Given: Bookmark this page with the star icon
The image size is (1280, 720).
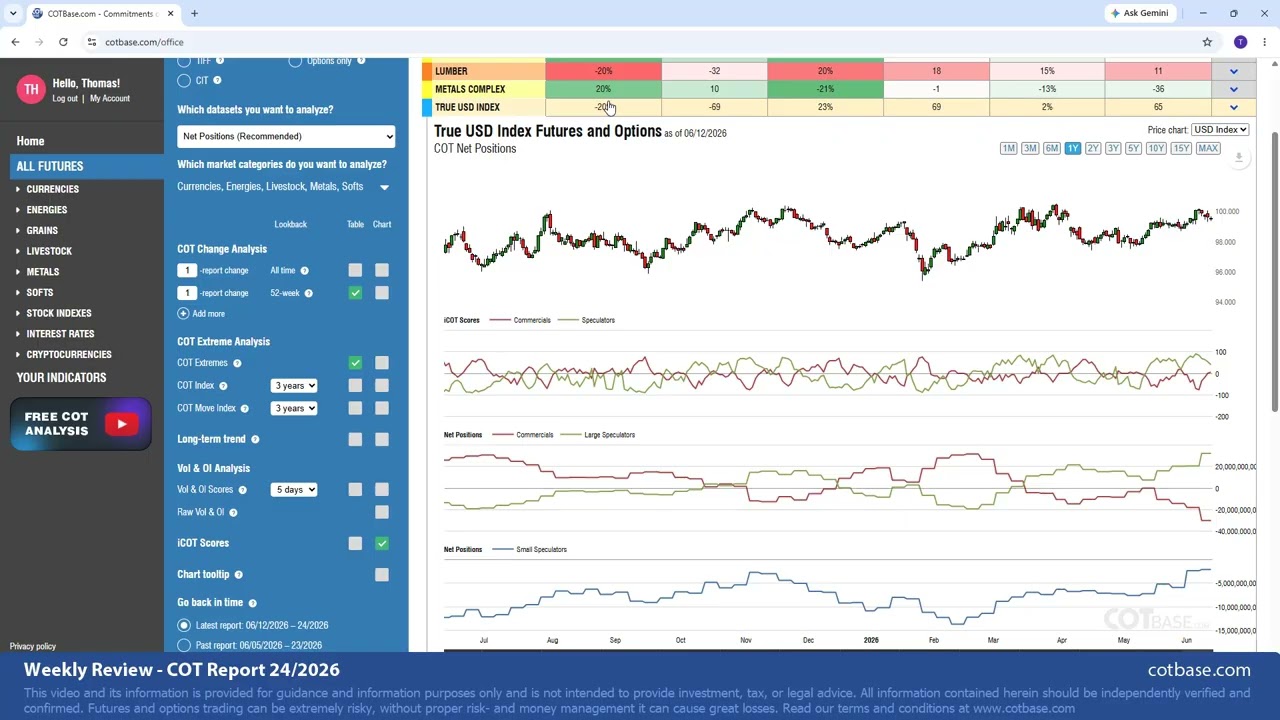Looking at the screenshot, I should (x=1207, y=42).
